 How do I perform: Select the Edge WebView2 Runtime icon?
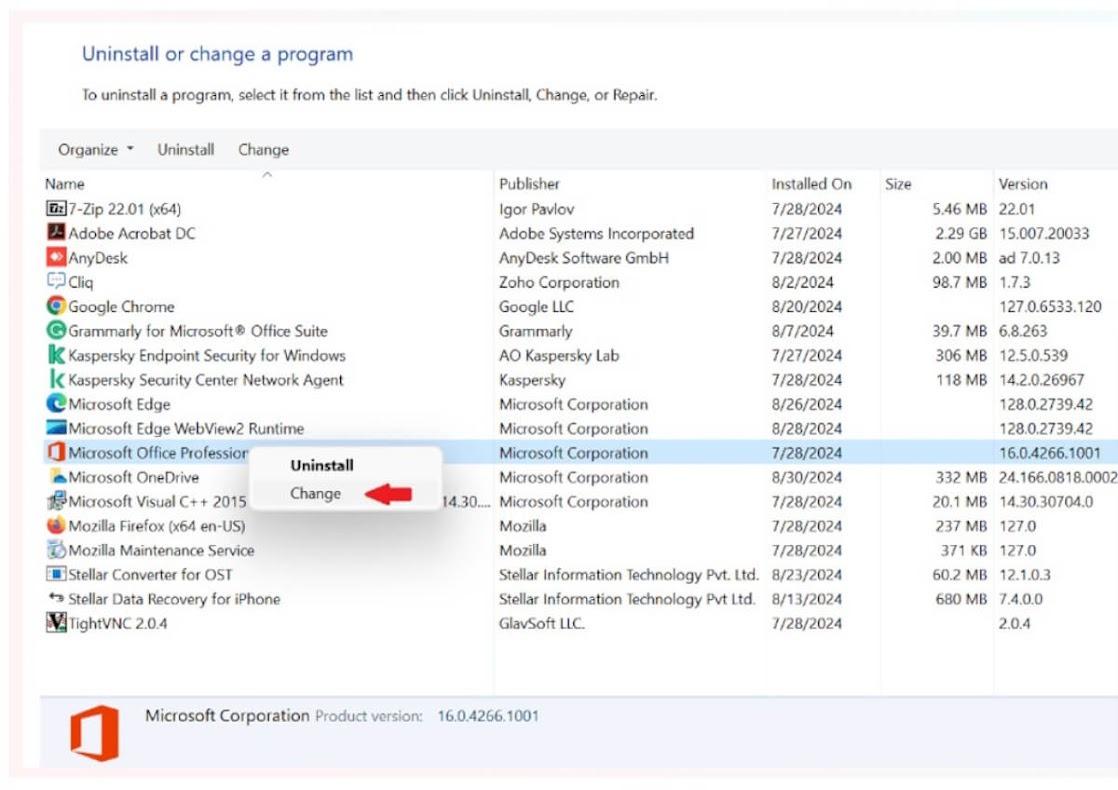56,428
